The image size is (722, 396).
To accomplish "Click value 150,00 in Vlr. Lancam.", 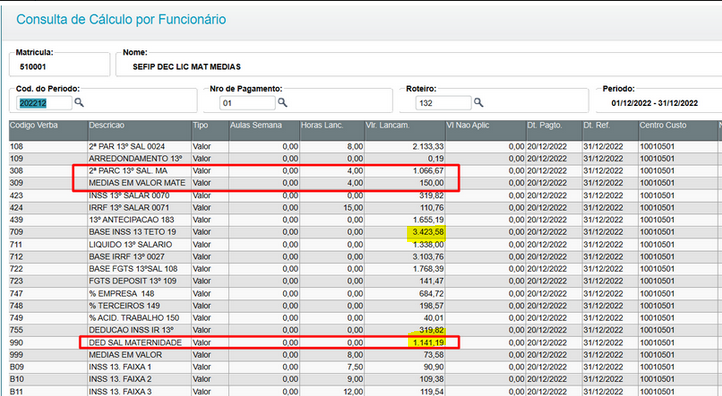I will [x=431, y=183].
